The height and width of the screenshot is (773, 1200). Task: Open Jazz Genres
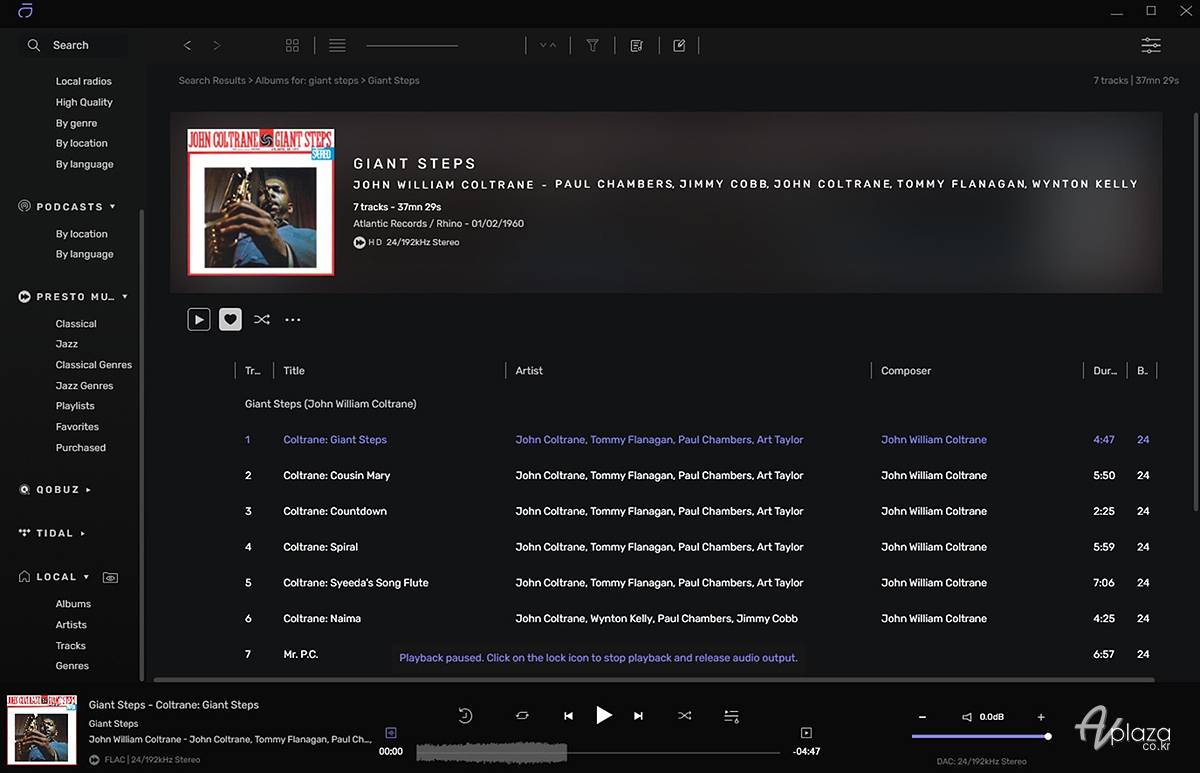84,386
